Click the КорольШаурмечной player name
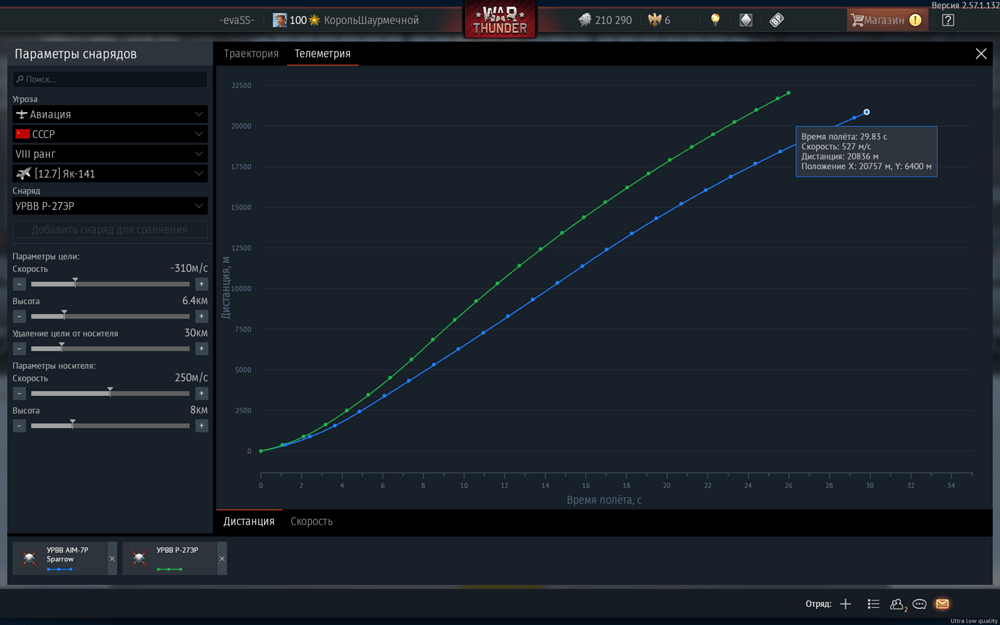This screenshot has width=1000, height=625. click(x=371, y=20)
